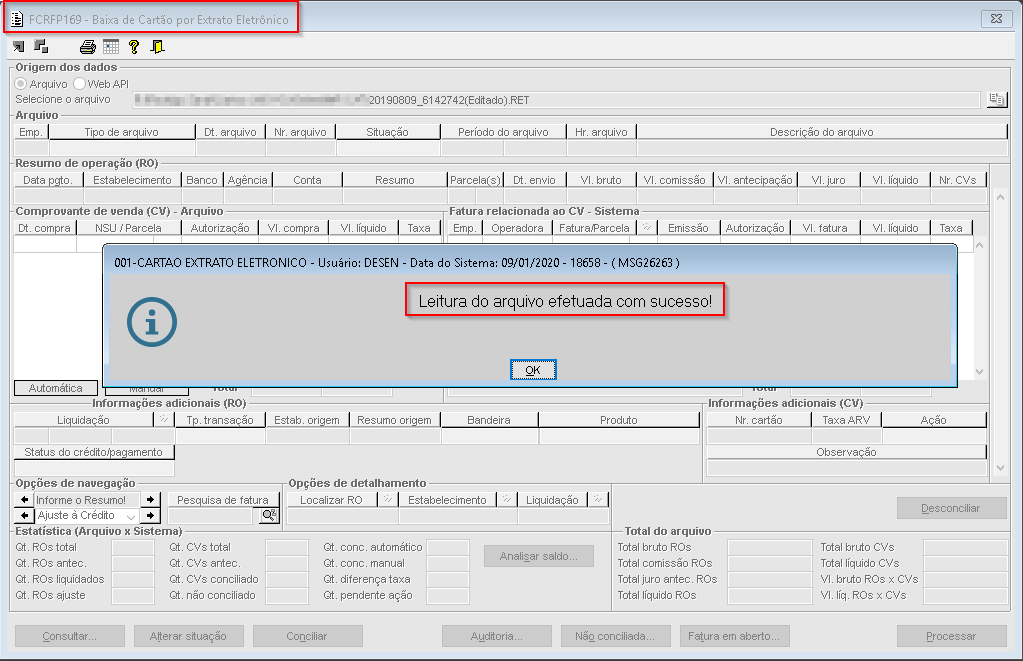The image size is (1023, 661).
Task: Click right arrow beside Informe o Resumo!
Action: [x=151, y=500]
